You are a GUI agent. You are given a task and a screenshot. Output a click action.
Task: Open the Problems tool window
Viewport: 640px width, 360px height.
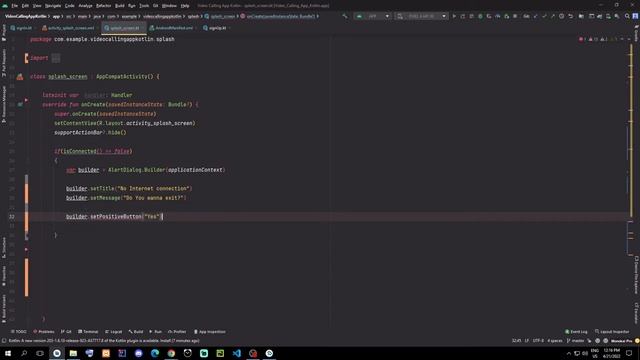tap(44, 332)
